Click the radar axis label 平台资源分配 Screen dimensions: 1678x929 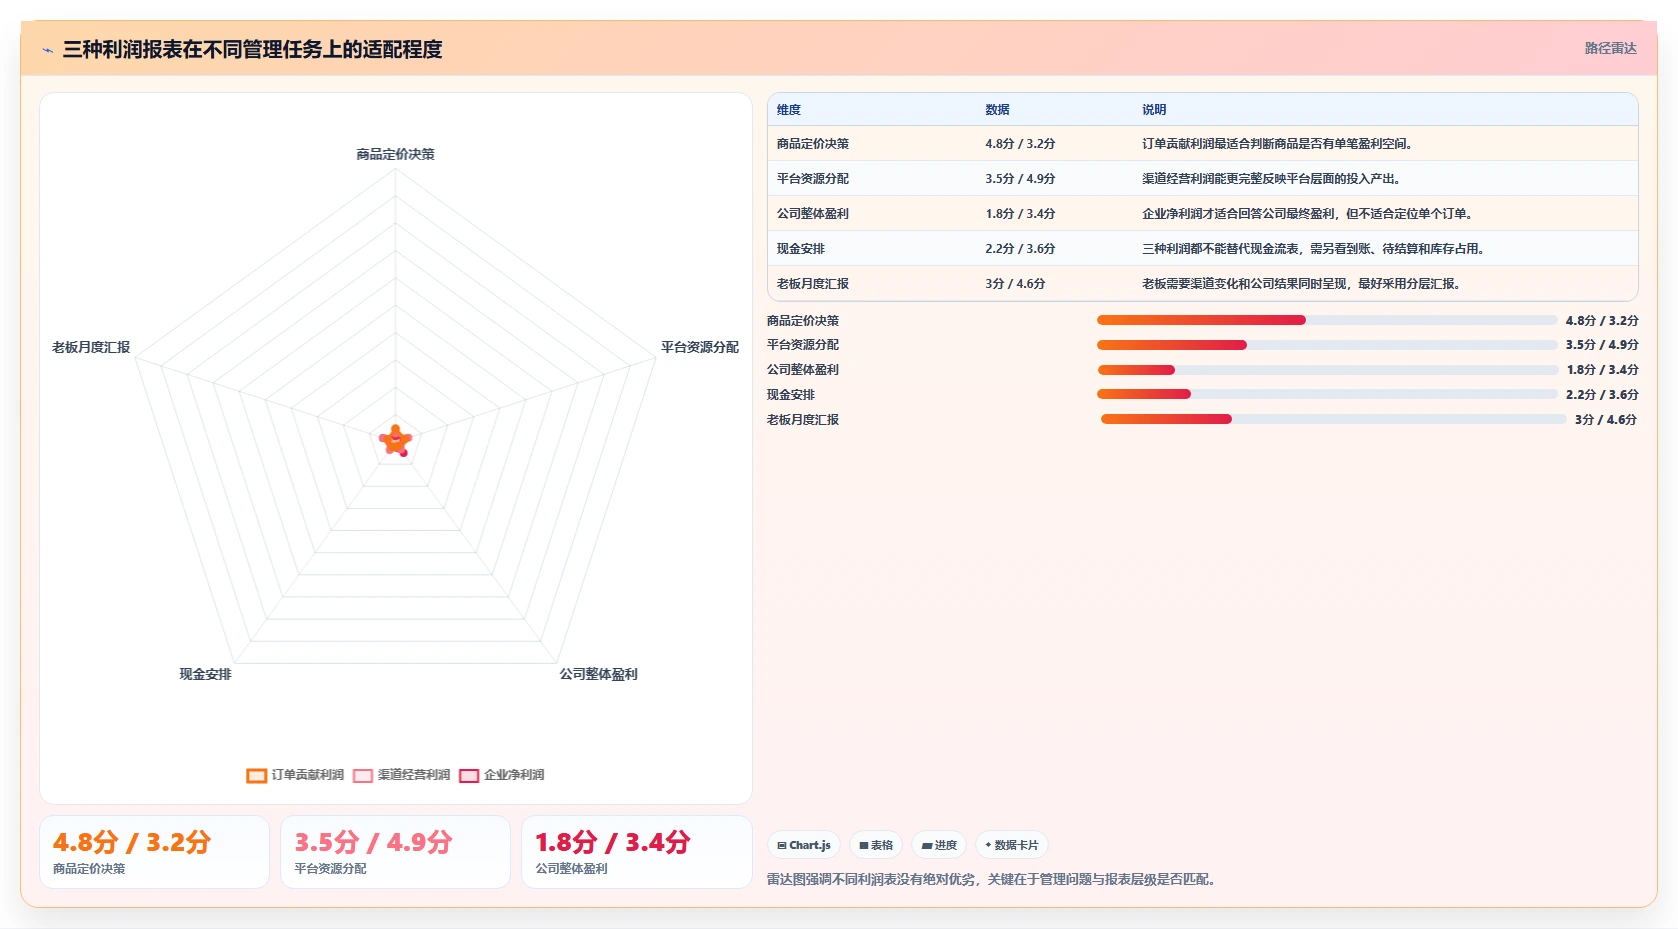click(700, 347)
